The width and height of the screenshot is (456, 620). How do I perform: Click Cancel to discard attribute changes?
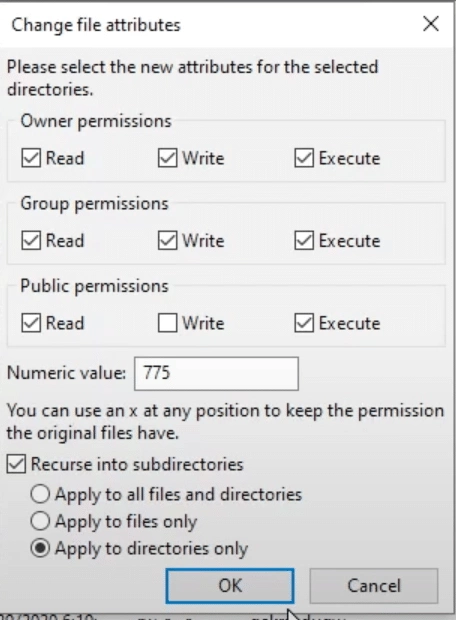(x=374, y=586)
